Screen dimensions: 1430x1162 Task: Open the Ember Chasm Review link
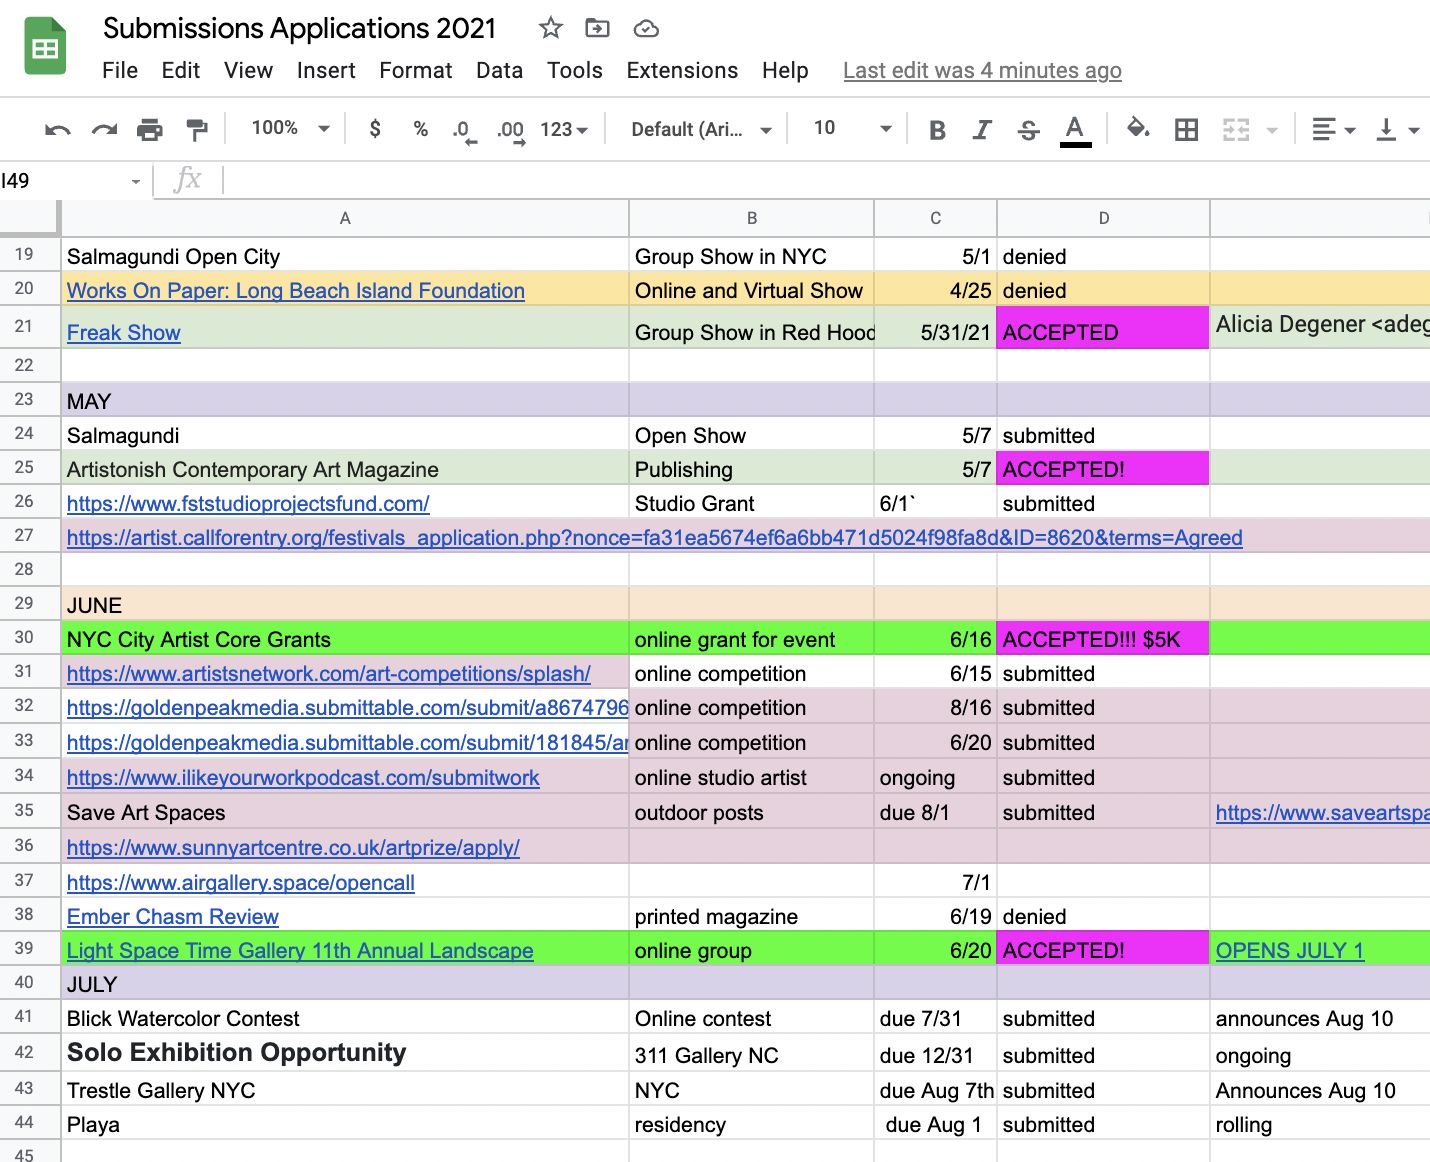173,916
